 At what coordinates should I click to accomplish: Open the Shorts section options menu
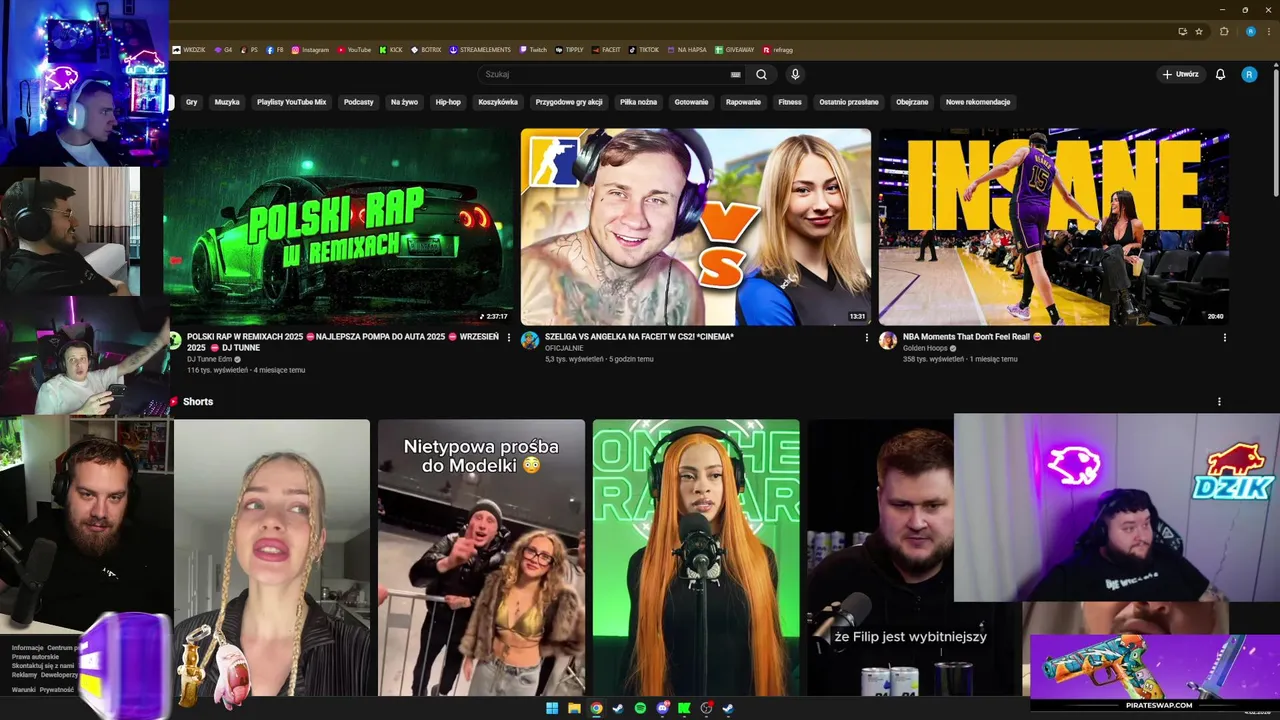(1219, 402)
